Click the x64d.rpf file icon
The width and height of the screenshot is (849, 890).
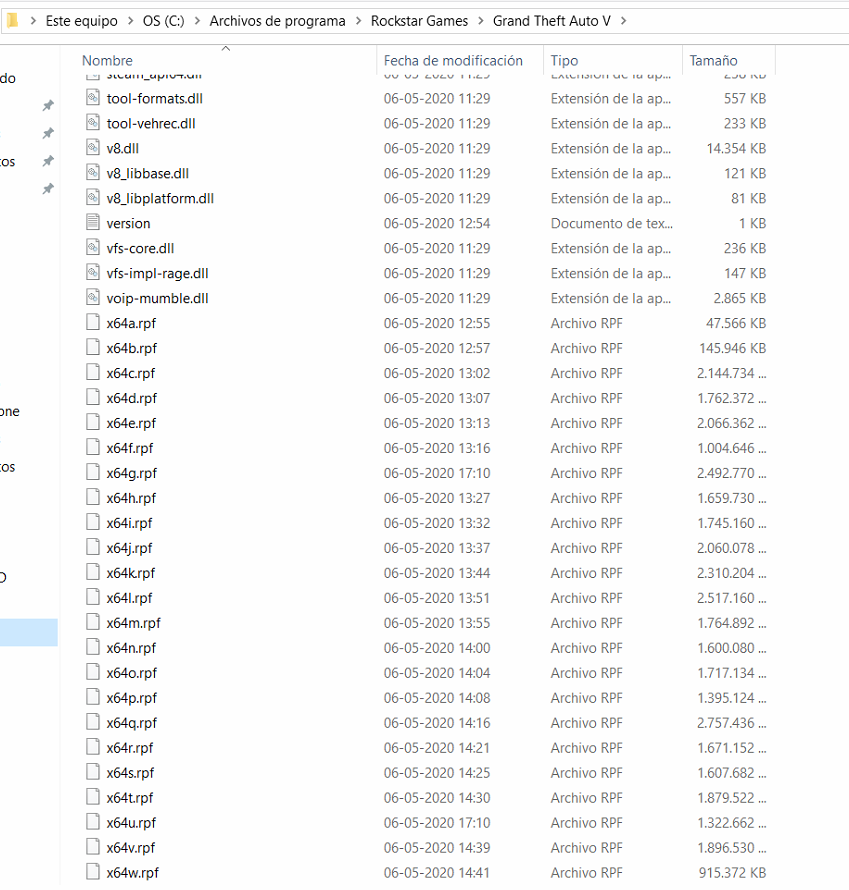click(93, 397)
